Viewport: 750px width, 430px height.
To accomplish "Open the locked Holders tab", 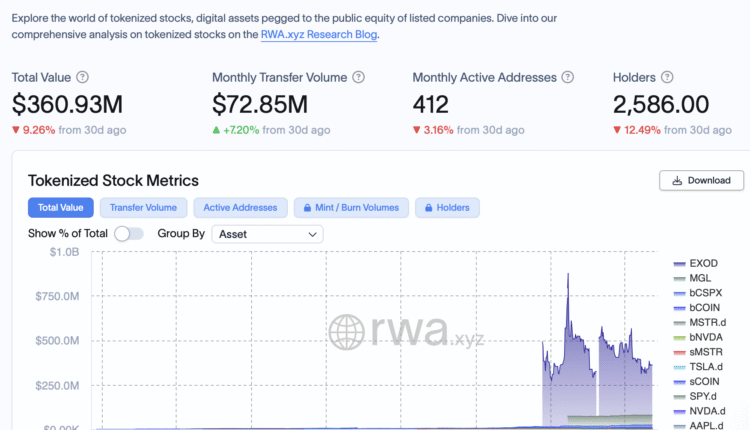I will pos(447,207).
